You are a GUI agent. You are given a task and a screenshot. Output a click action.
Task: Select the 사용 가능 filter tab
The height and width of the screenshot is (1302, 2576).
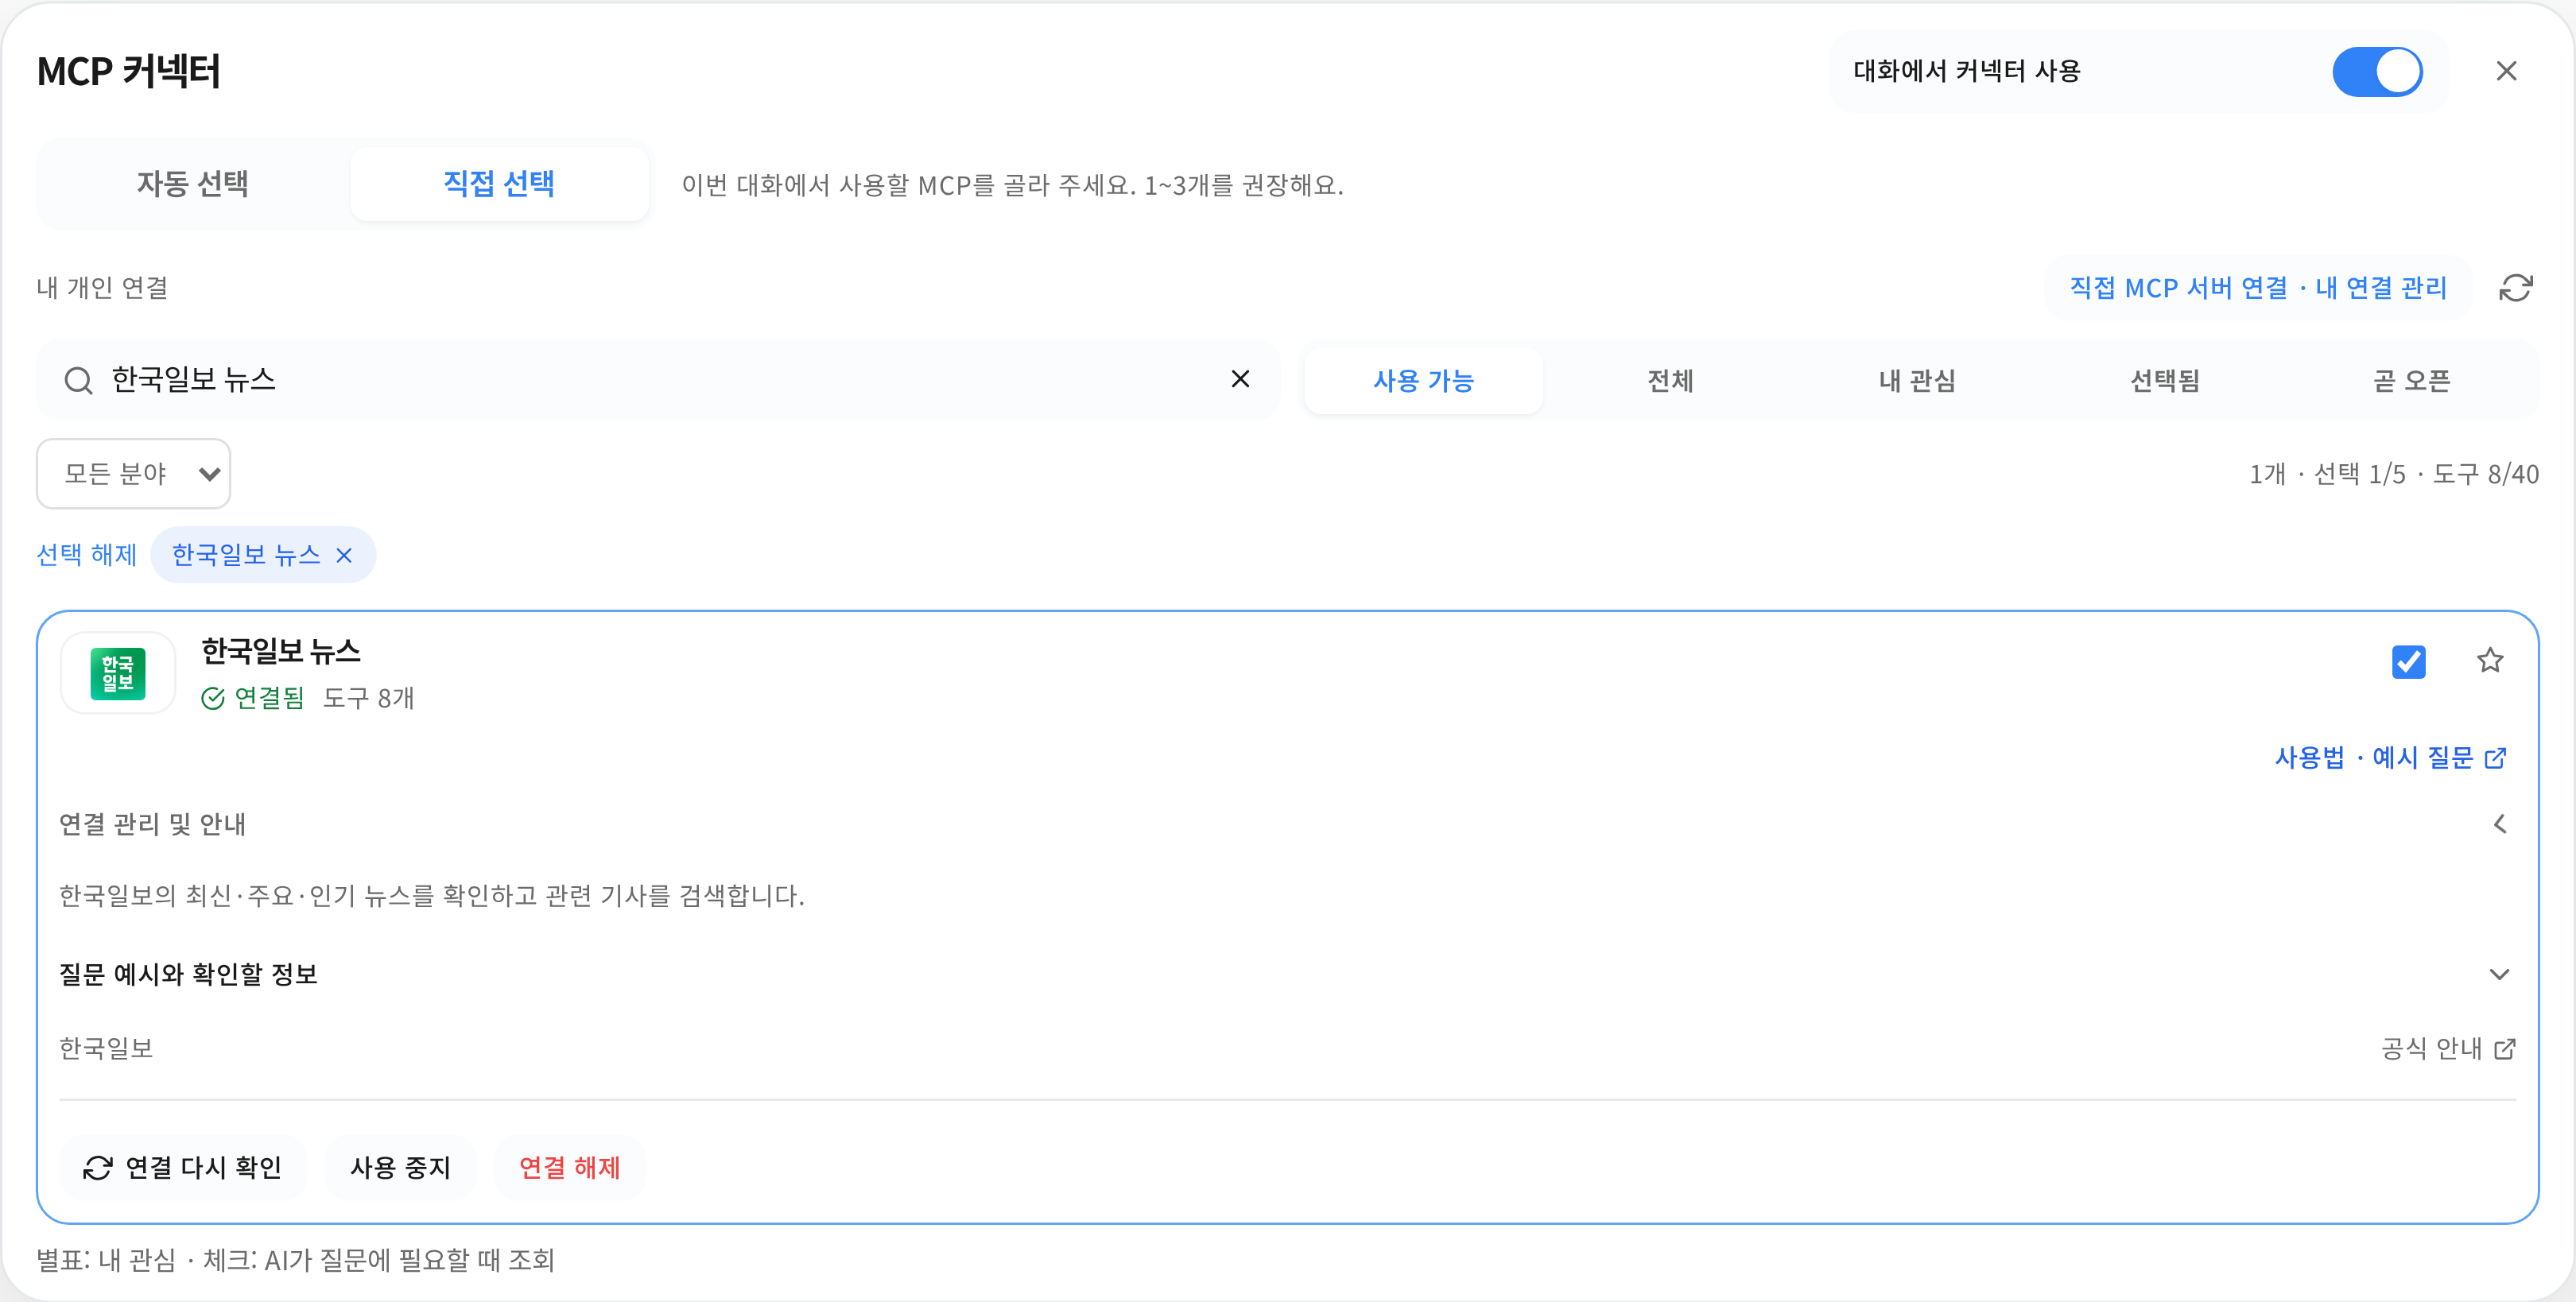point(1423,381)
